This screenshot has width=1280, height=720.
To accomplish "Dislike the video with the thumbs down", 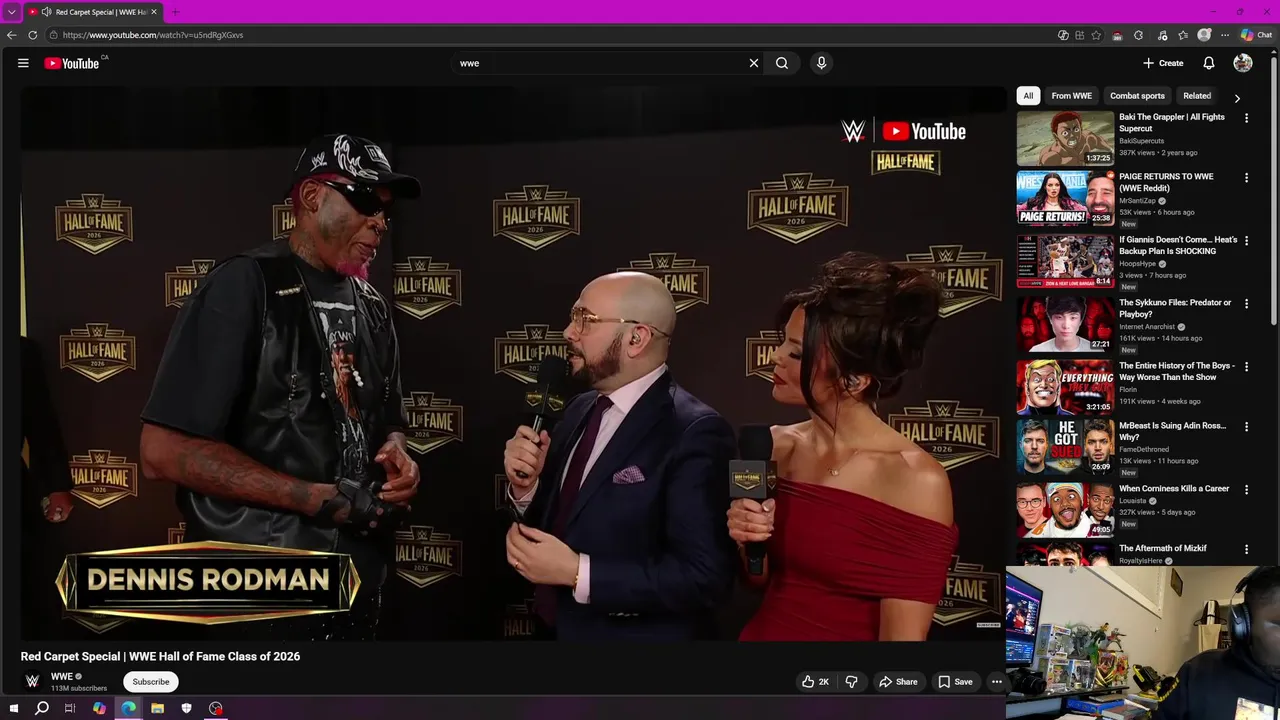I will click(851, 682).
